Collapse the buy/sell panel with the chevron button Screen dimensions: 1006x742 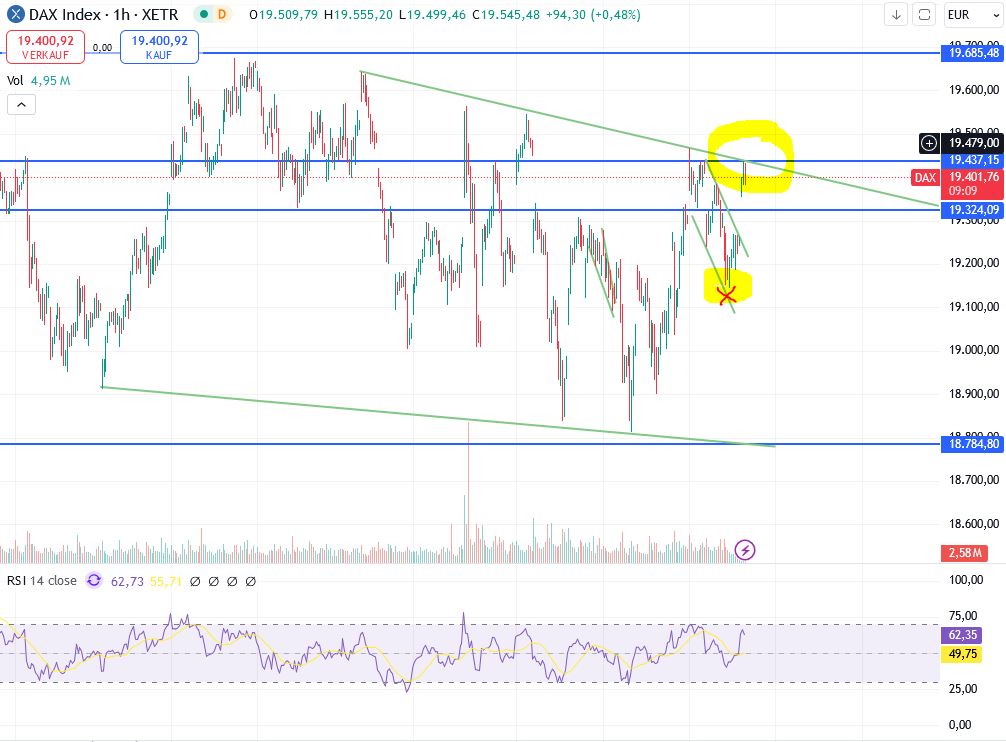(x=21, y=104)
